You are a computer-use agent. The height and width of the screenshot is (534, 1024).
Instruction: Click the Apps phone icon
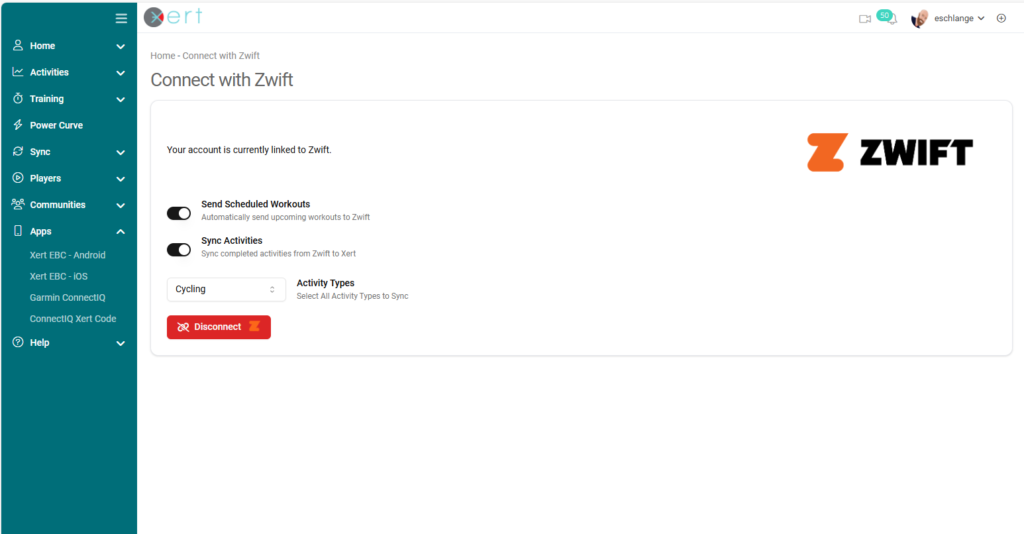click(18, 230)
